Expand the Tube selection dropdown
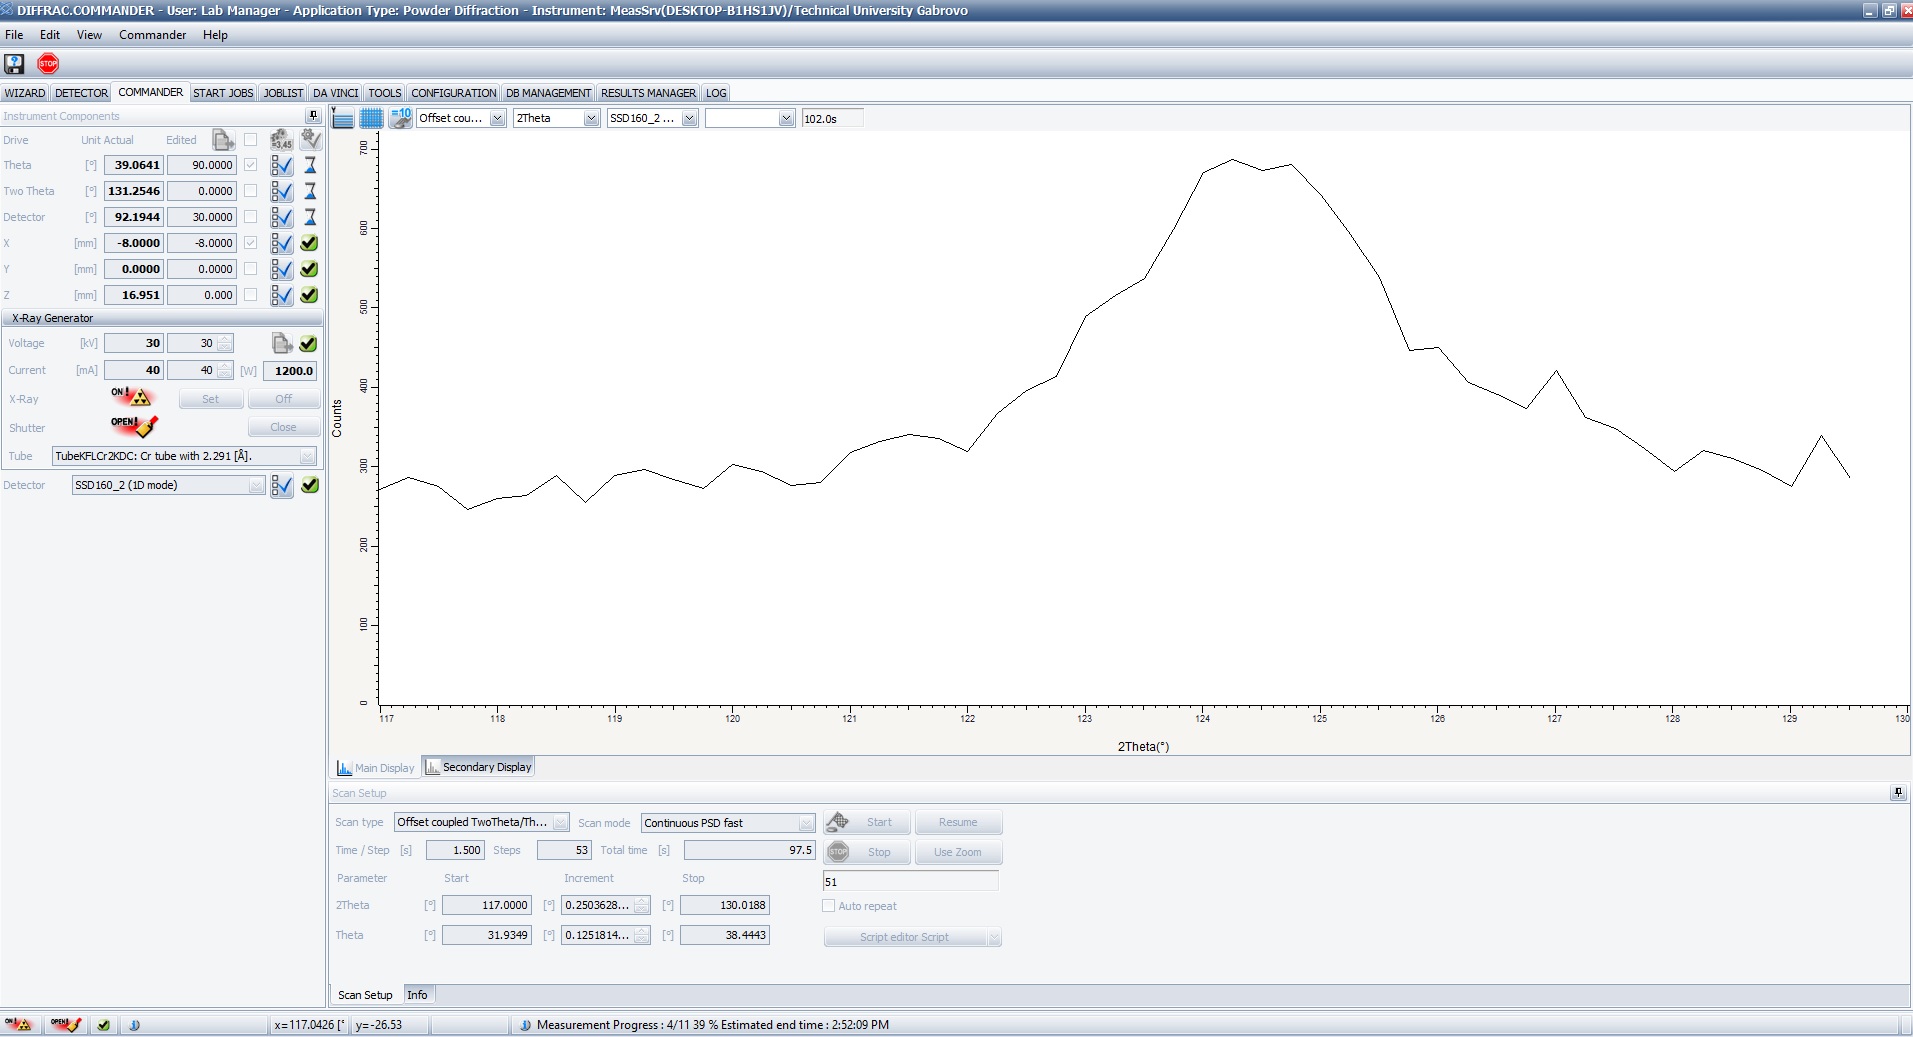 (307, 456)
